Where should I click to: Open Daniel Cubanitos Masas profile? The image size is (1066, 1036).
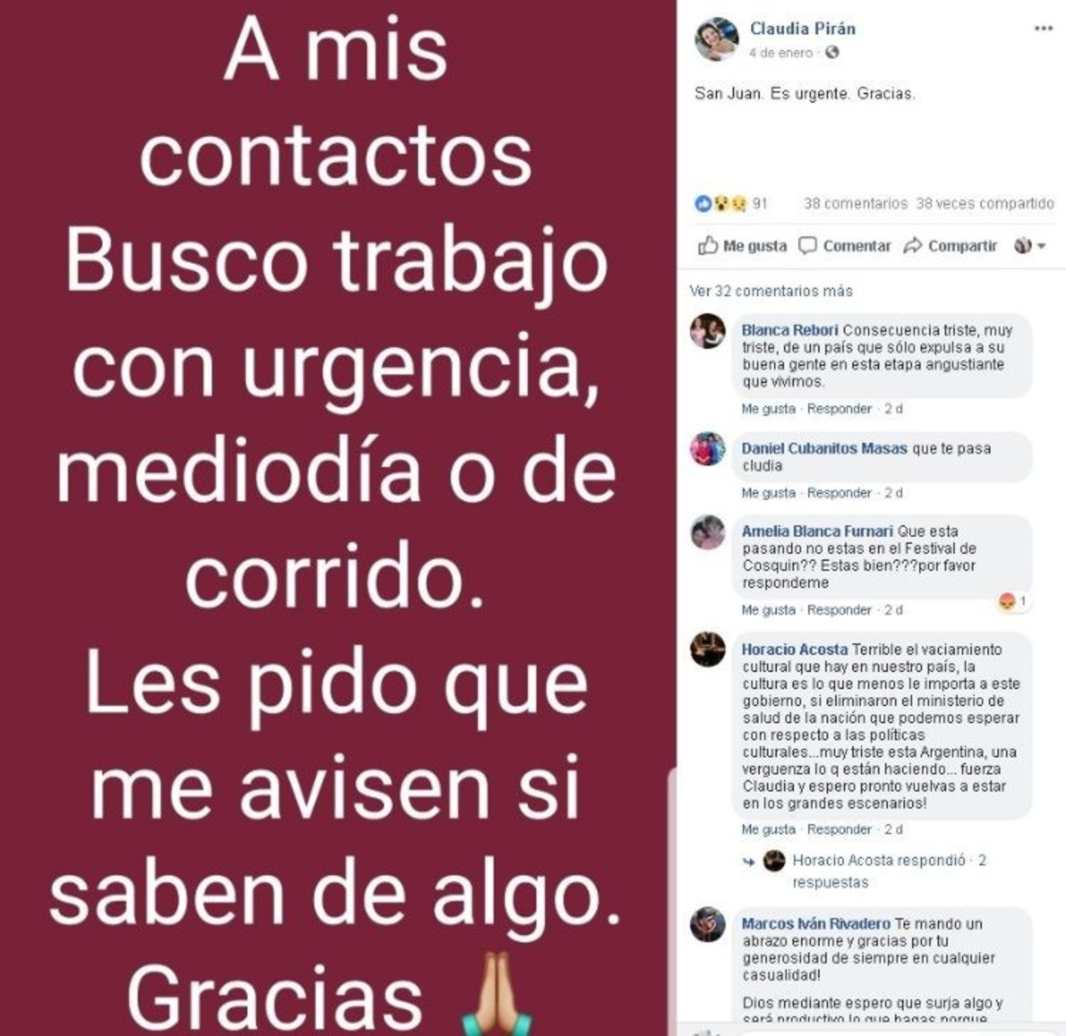(x=824, y=449)
